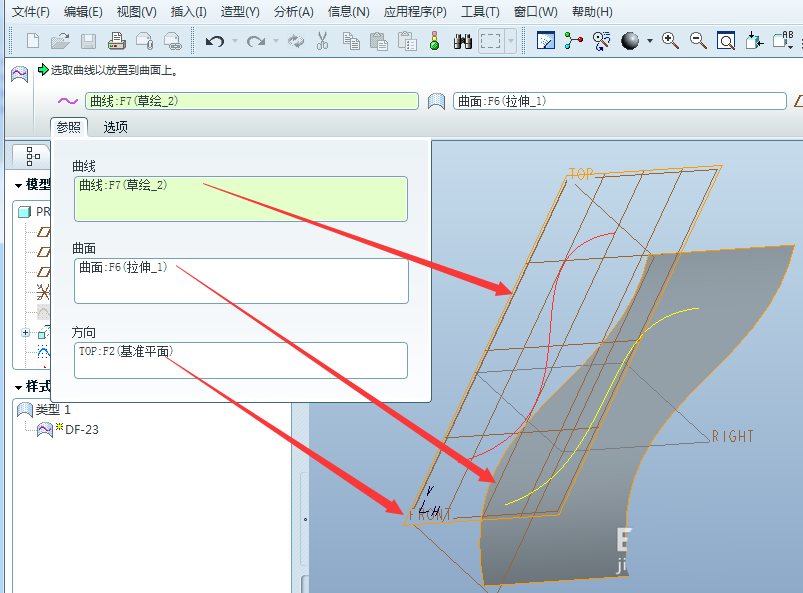The width and height of the screenshot is (803, 593).
Task: Open the 帮助(H) menu
Action: tap(592, 12)
